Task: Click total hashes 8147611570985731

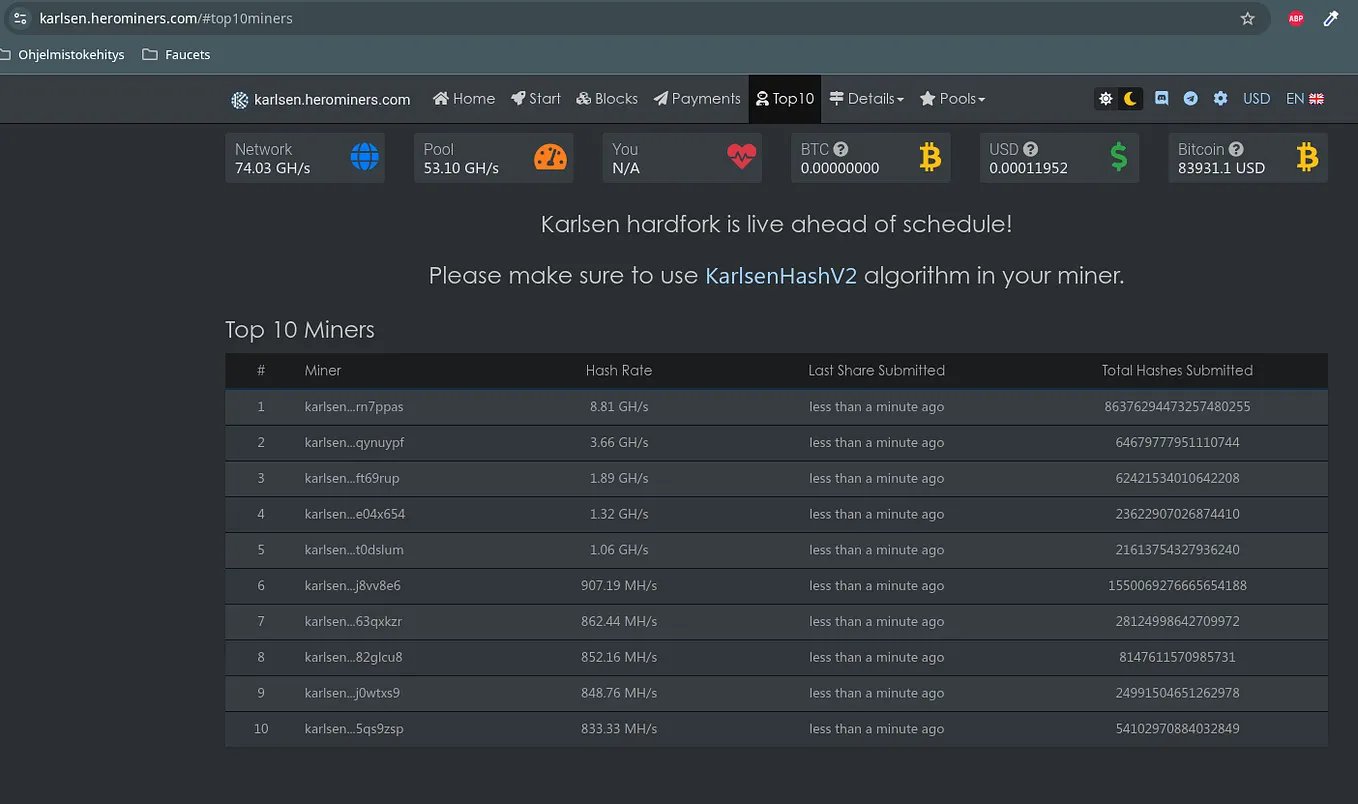Action: tap(1177, 658)
